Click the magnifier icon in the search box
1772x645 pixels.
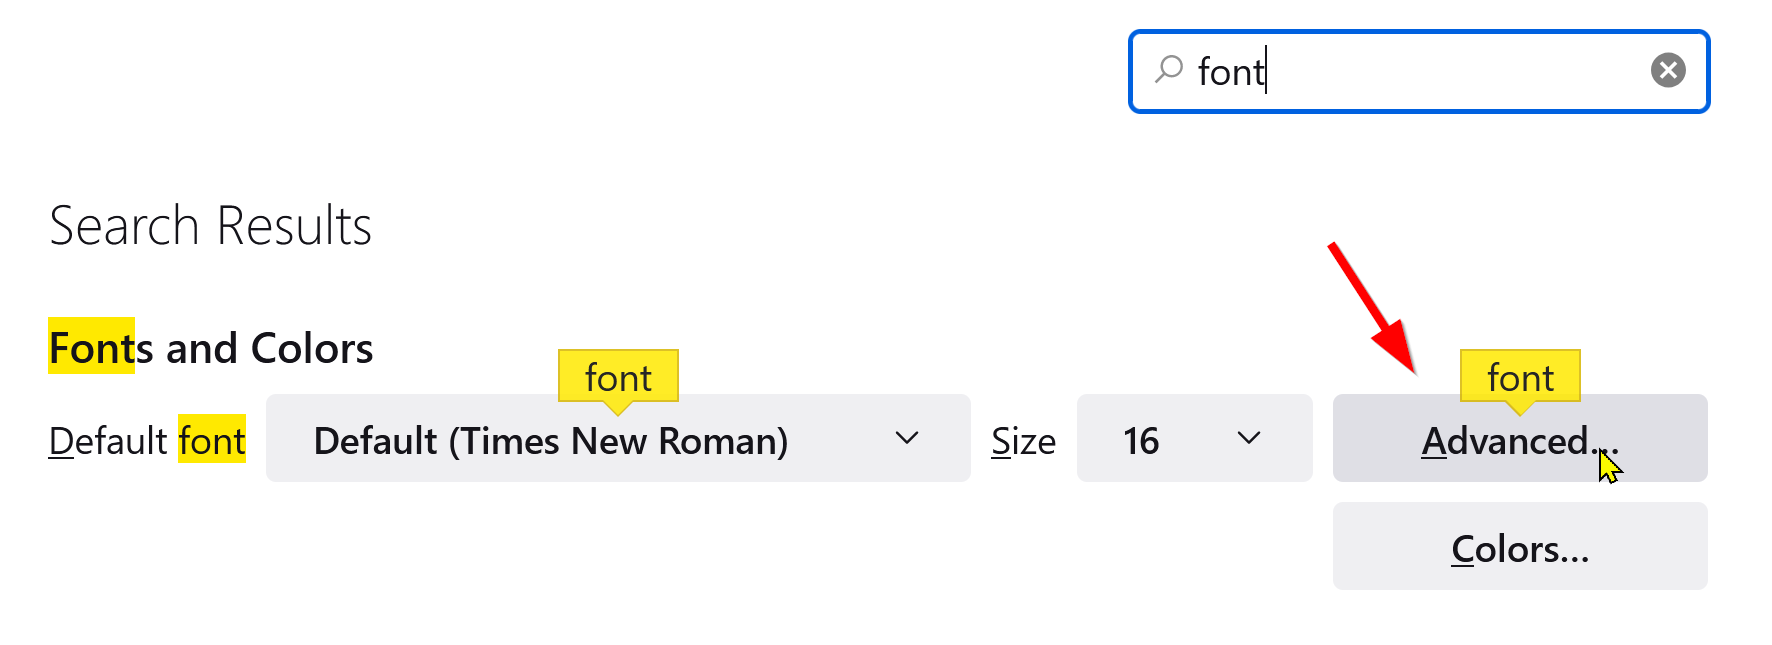1168,70
